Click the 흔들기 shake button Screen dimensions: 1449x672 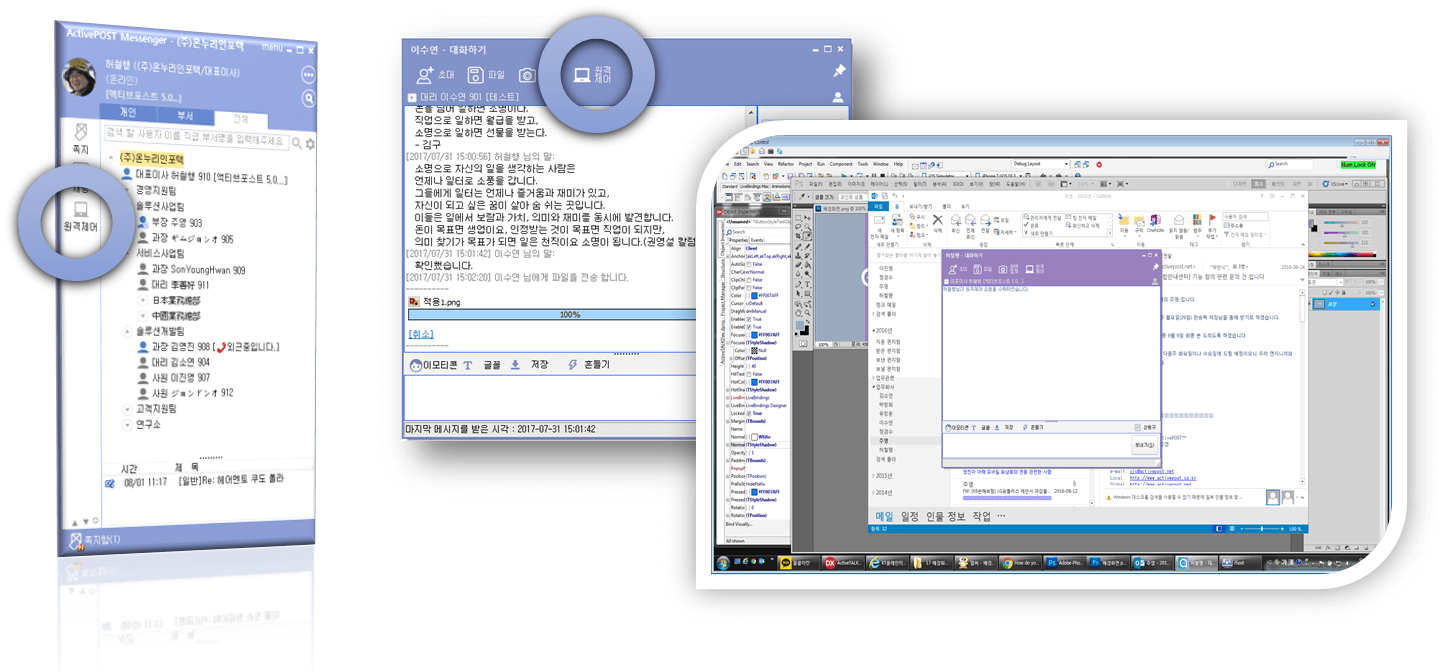coord(588,365)
